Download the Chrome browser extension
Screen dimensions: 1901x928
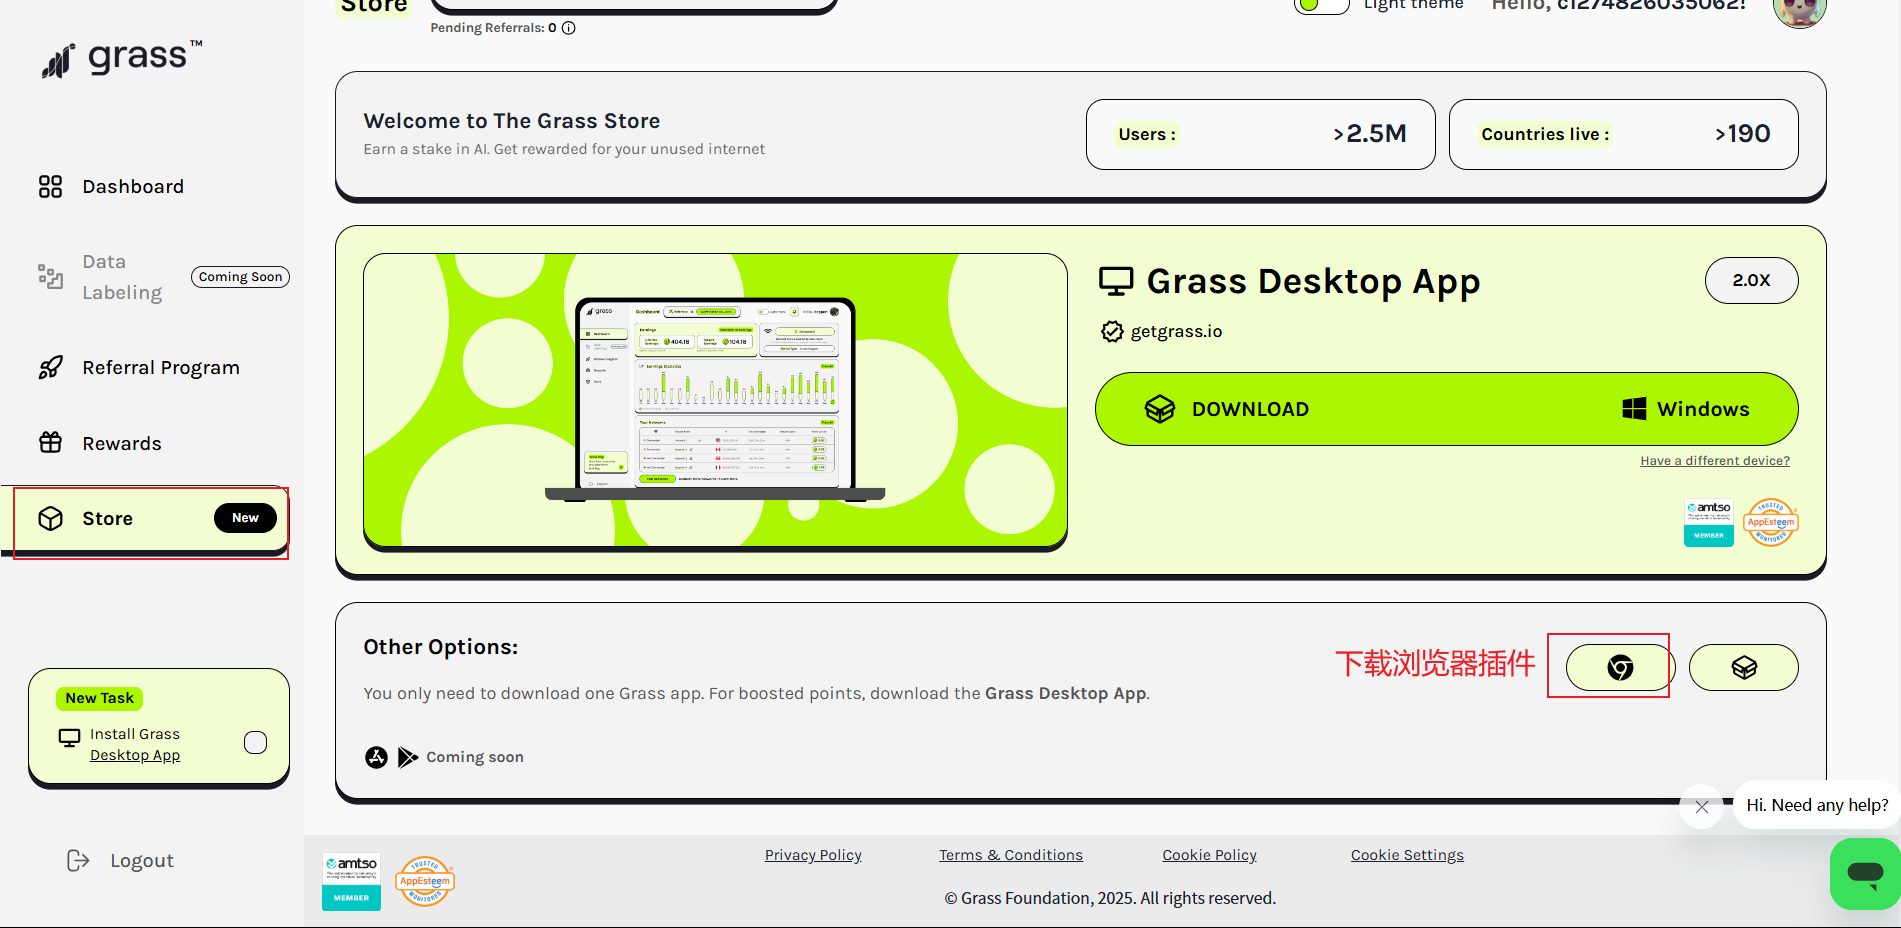[x=1620, y=667]
